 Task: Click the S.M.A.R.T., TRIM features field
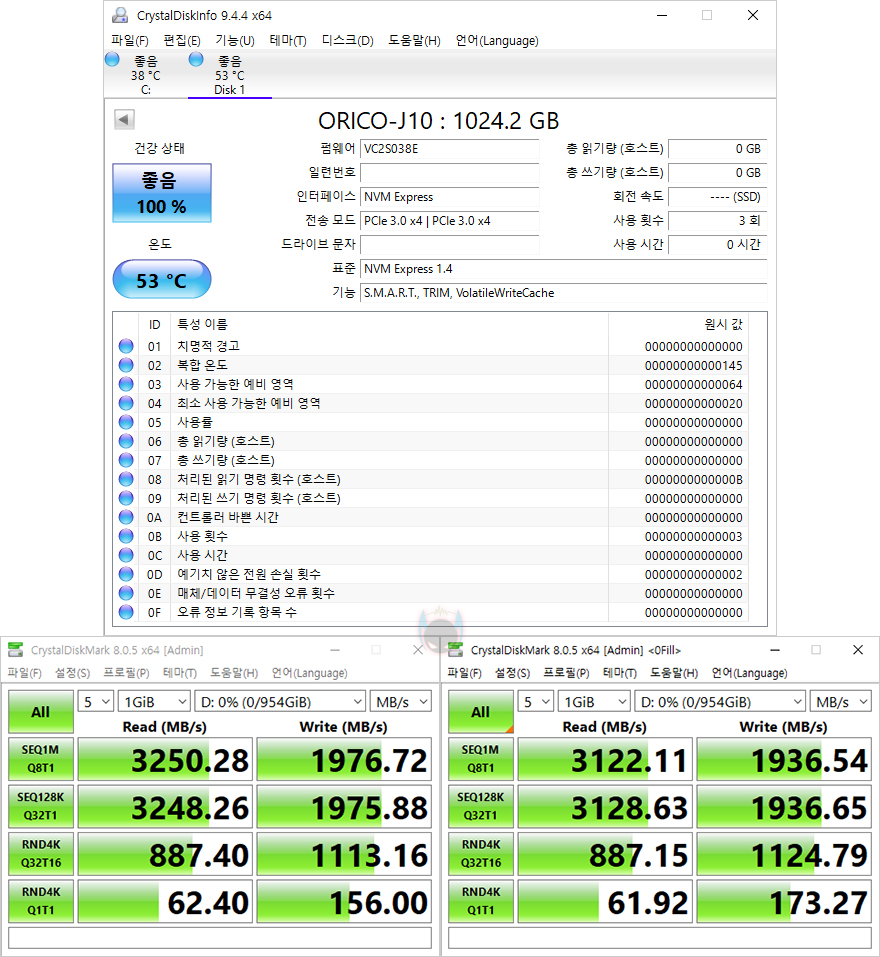564,293
